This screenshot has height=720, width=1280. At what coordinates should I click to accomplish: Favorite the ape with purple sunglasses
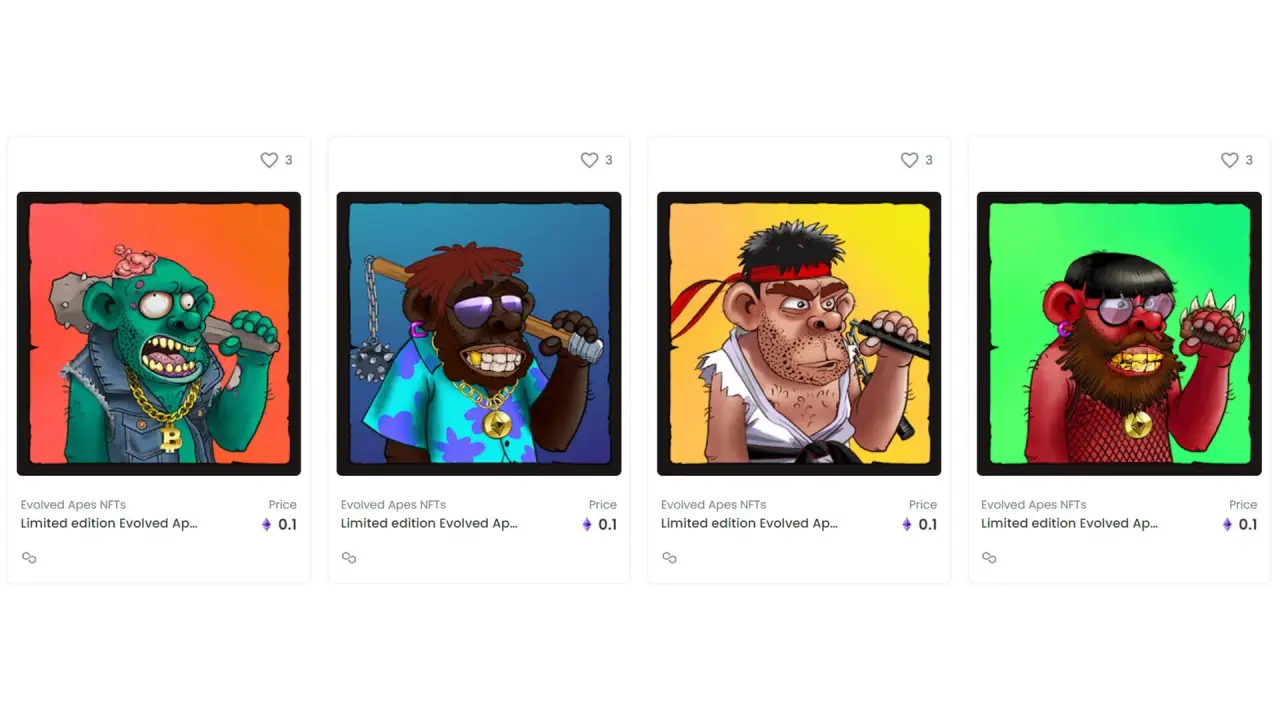(x=589, y=160)
